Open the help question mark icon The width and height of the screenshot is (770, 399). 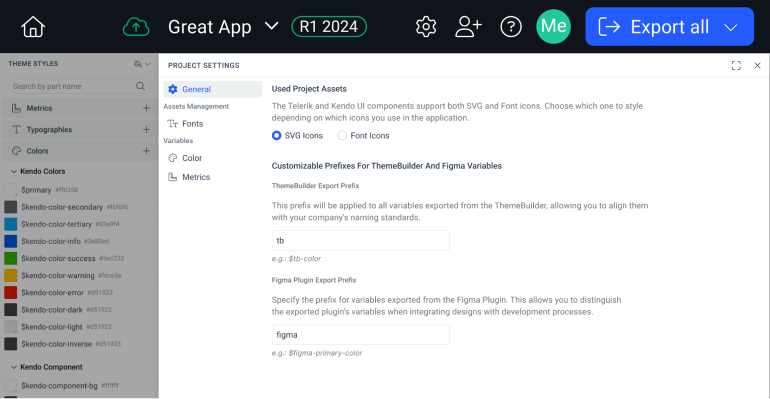point(511,27)
